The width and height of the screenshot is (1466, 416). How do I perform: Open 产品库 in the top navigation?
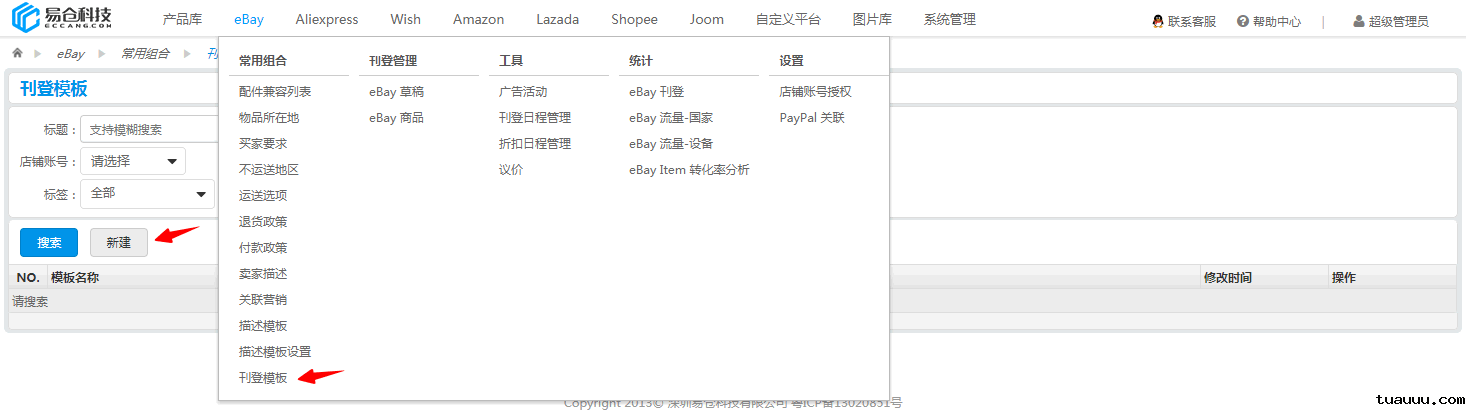tap(182, 19)
